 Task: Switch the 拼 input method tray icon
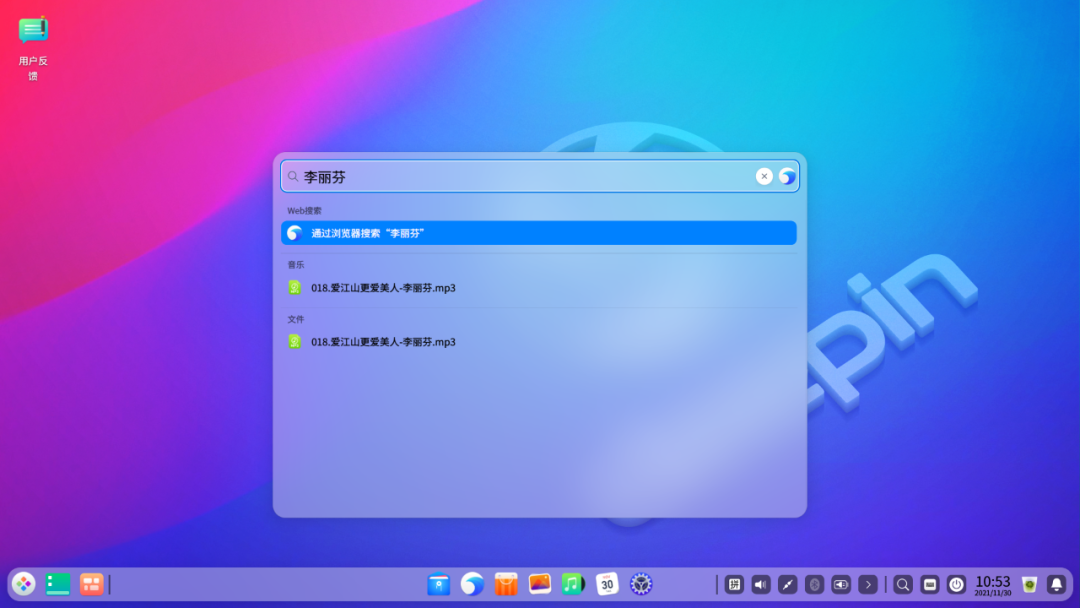click(734, 585)
